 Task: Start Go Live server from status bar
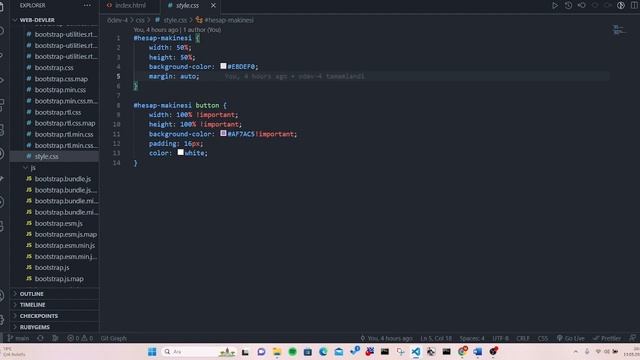[x=571, y=338]
